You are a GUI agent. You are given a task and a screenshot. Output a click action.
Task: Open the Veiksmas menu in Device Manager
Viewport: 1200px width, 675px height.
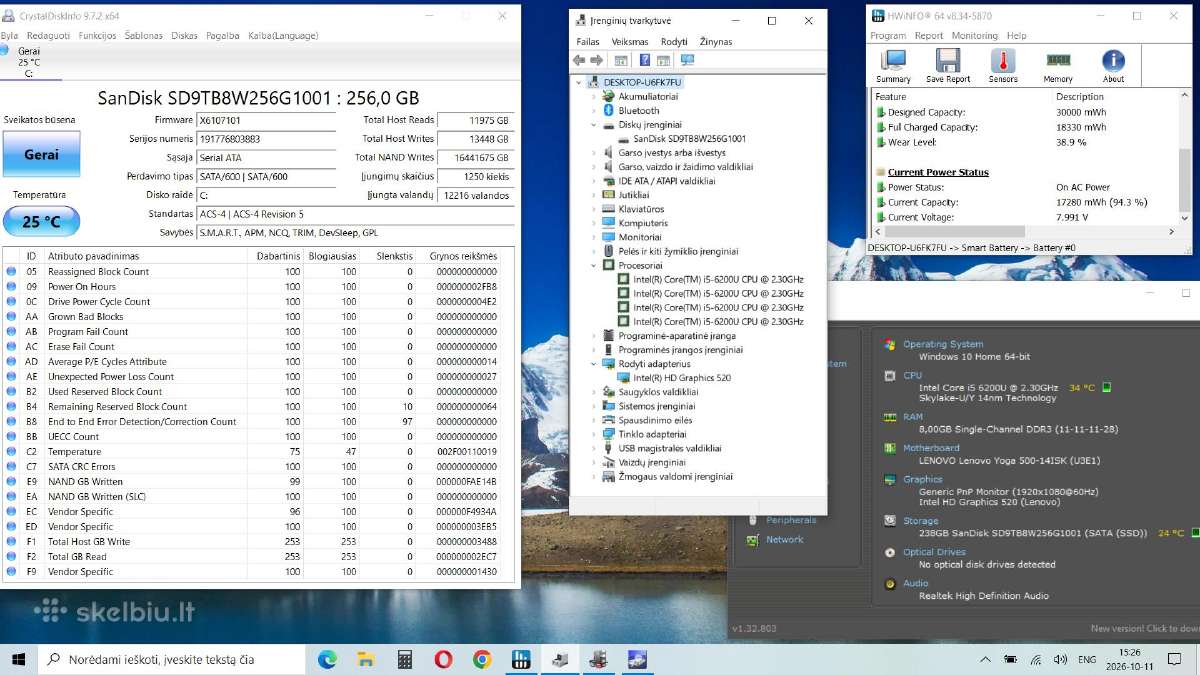click(x=630, y=42)
